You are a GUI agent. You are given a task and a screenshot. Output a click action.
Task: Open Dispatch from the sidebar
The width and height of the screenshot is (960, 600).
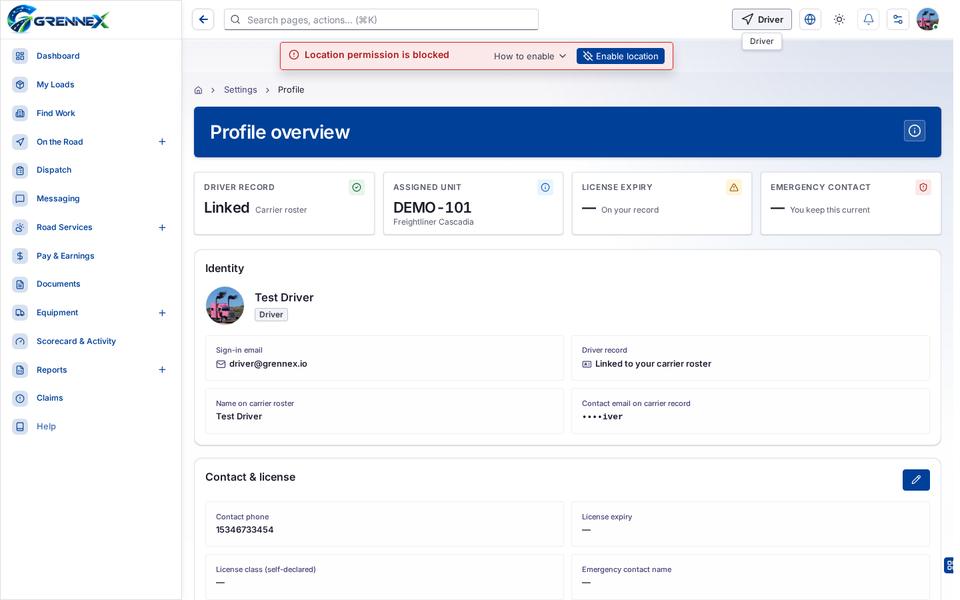tap(54, 170)
